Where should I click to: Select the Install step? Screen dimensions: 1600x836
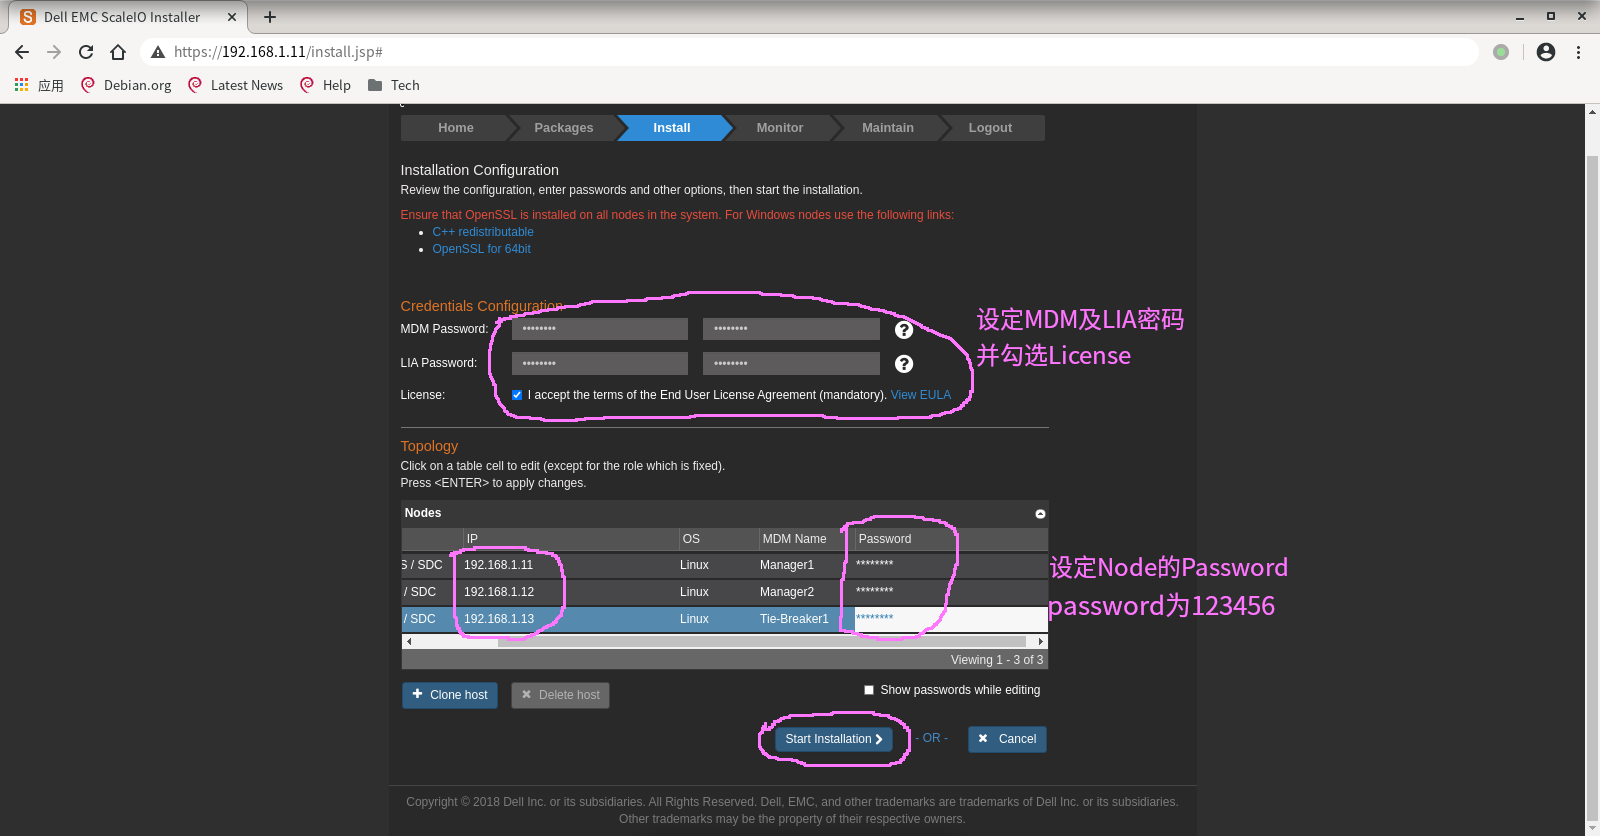point(672,128)
